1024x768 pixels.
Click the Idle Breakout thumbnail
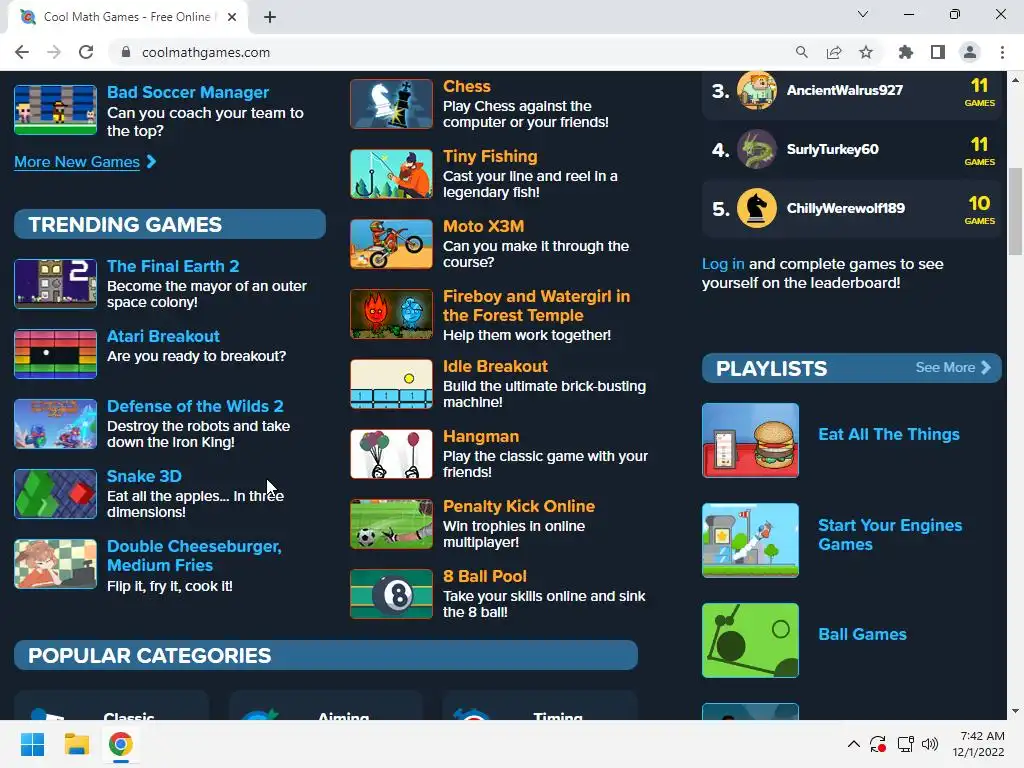(x=391, y=384)
